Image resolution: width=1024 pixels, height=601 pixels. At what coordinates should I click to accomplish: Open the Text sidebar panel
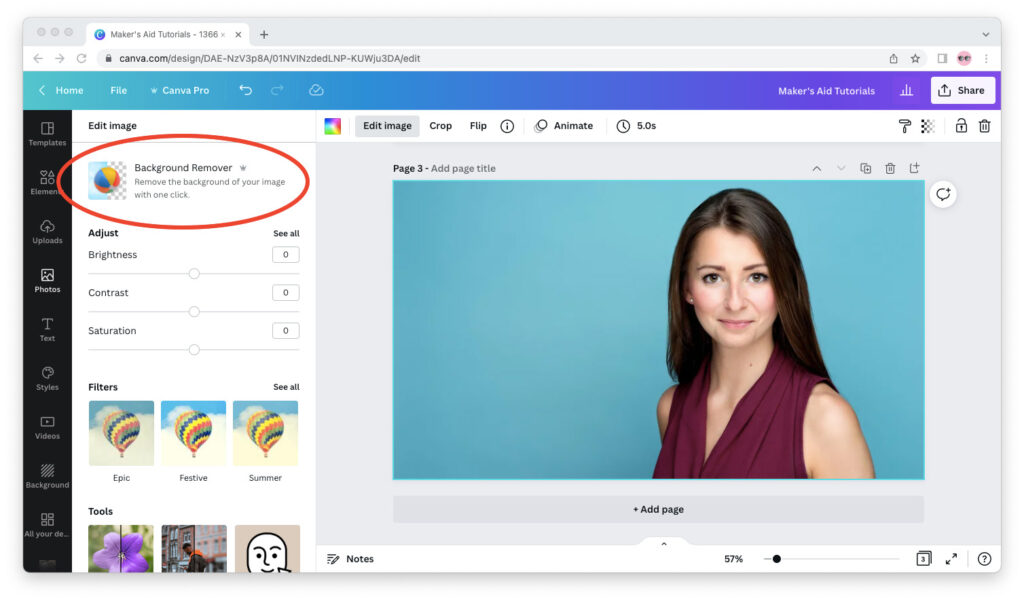[x=47, y=329]
